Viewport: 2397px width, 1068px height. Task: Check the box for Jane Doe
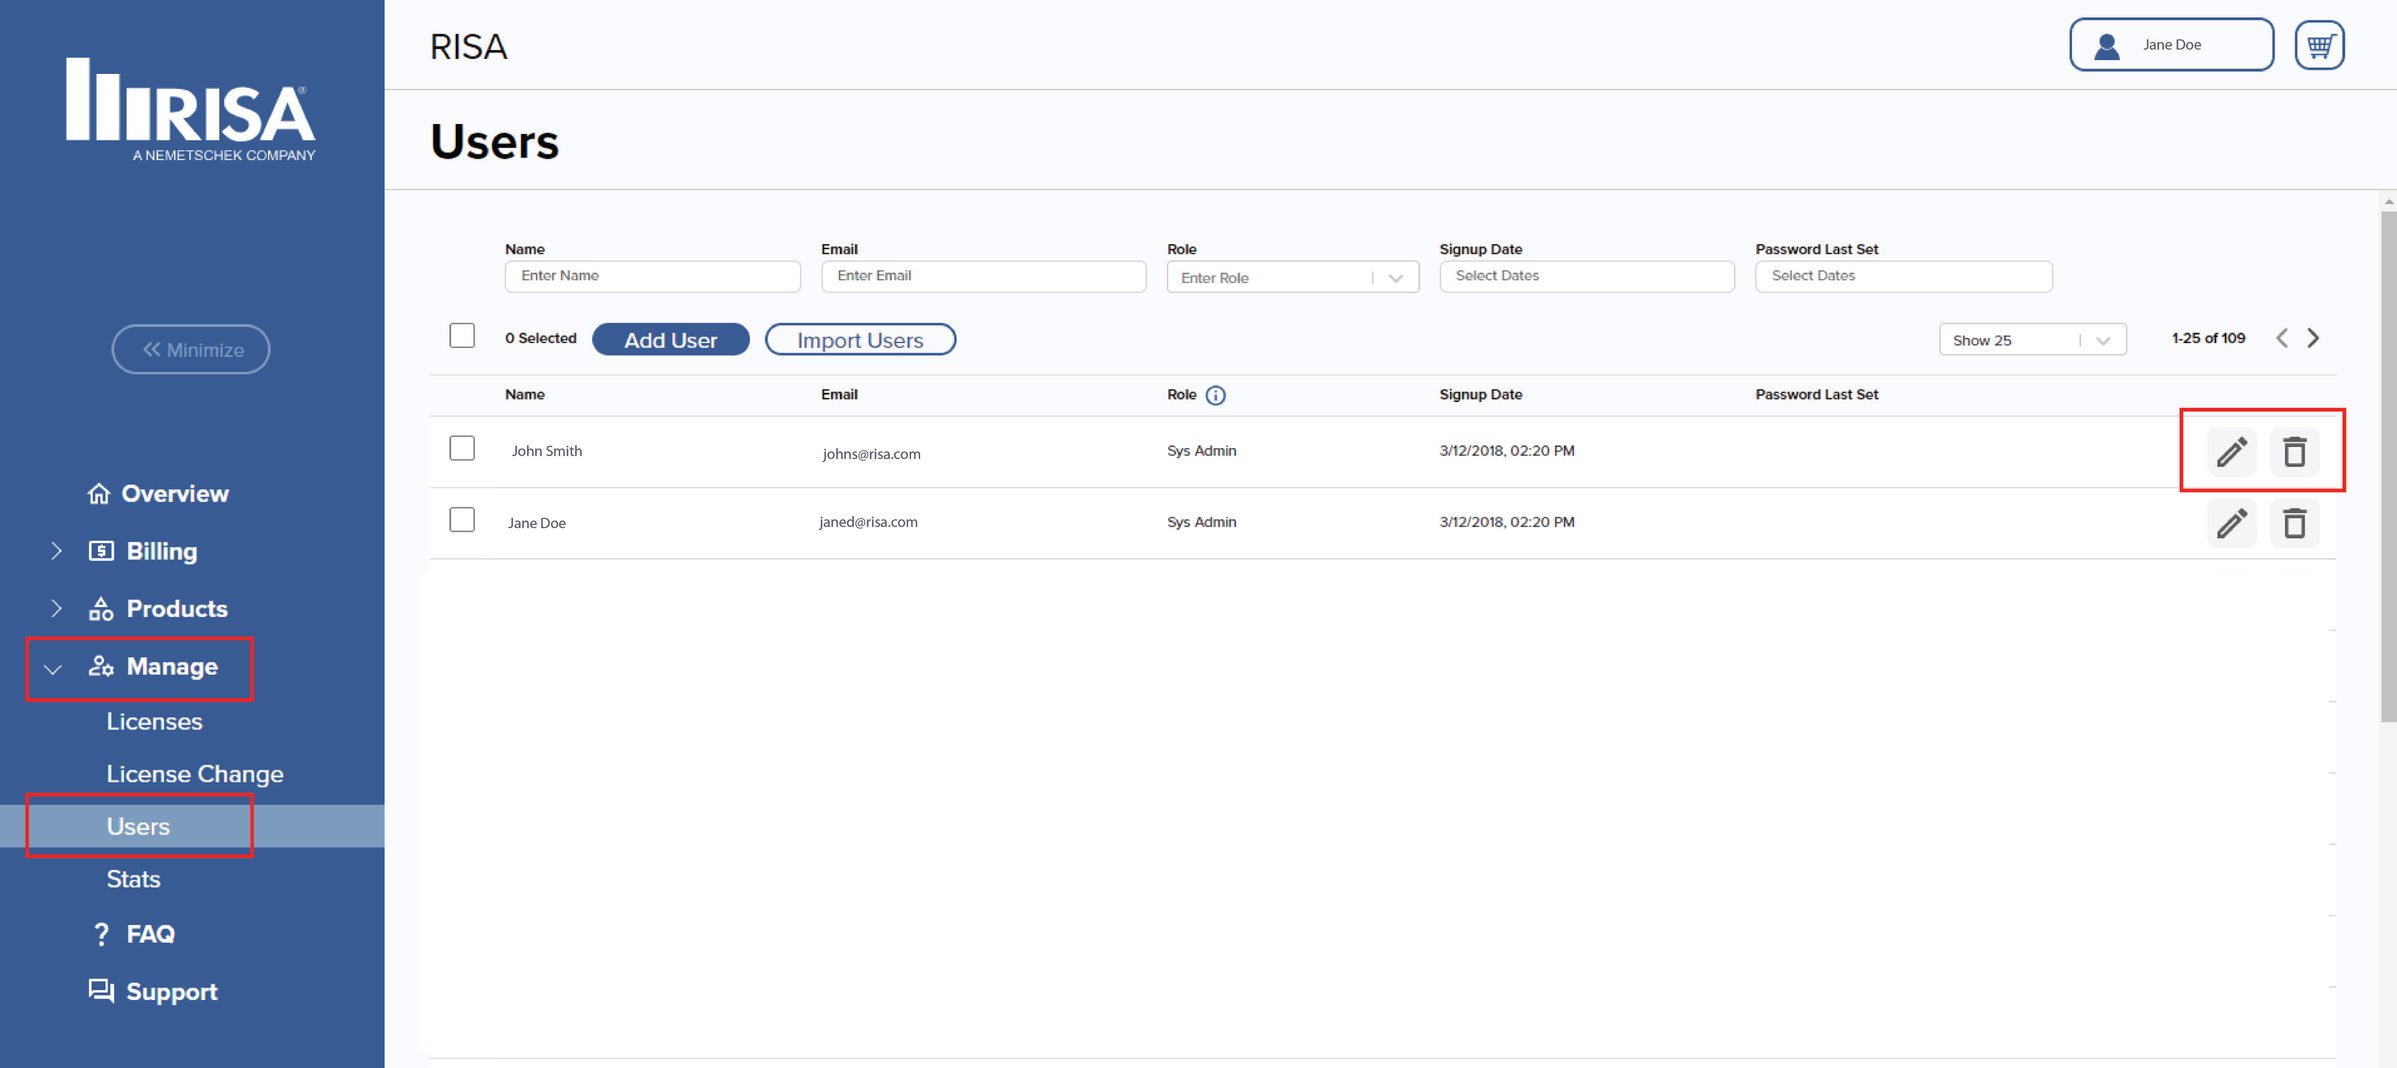pos(462,520)
